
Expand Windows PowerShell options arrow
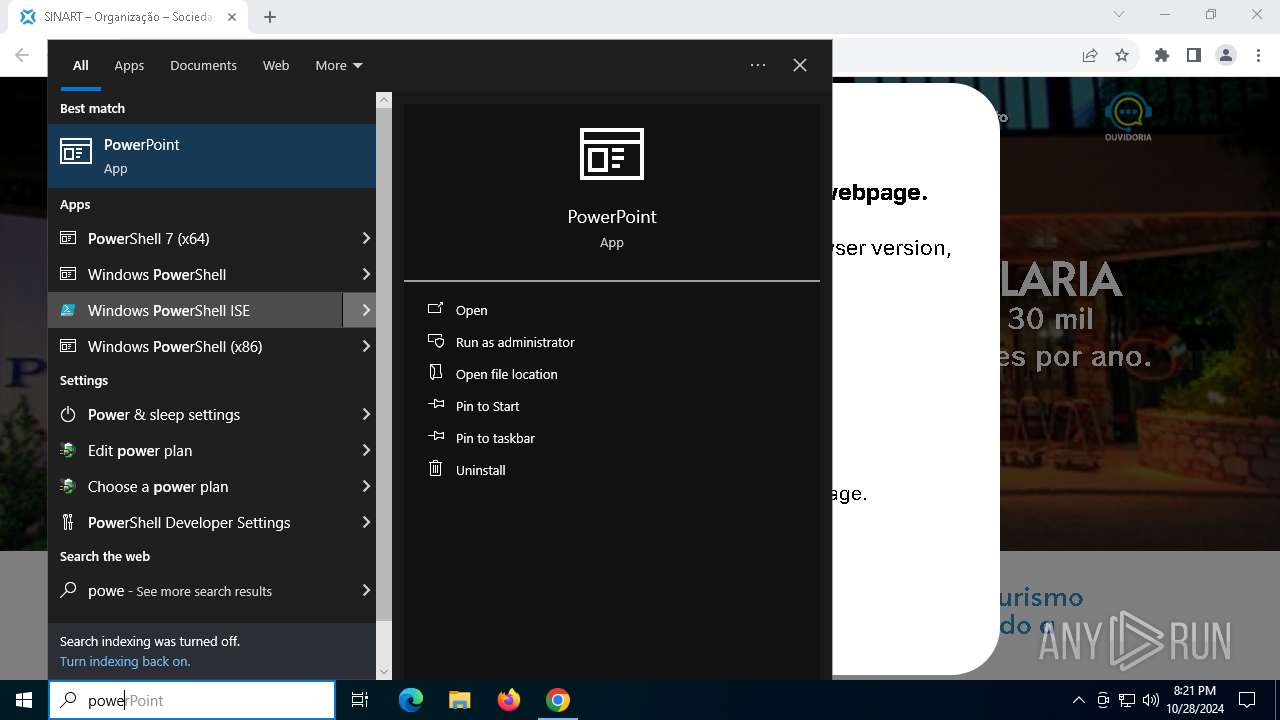click(366, 274)
